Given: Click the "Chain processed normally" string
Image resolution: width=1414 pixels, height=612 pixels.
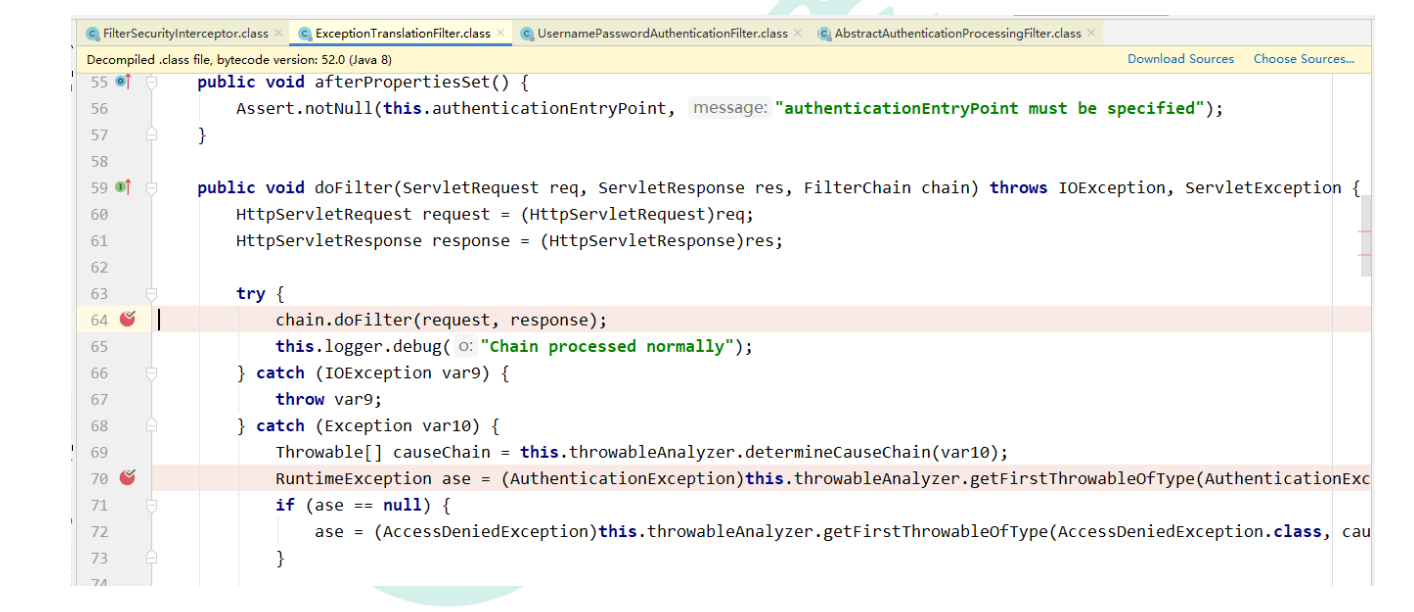Looking at the screenshot, I should tap(608, 346).
